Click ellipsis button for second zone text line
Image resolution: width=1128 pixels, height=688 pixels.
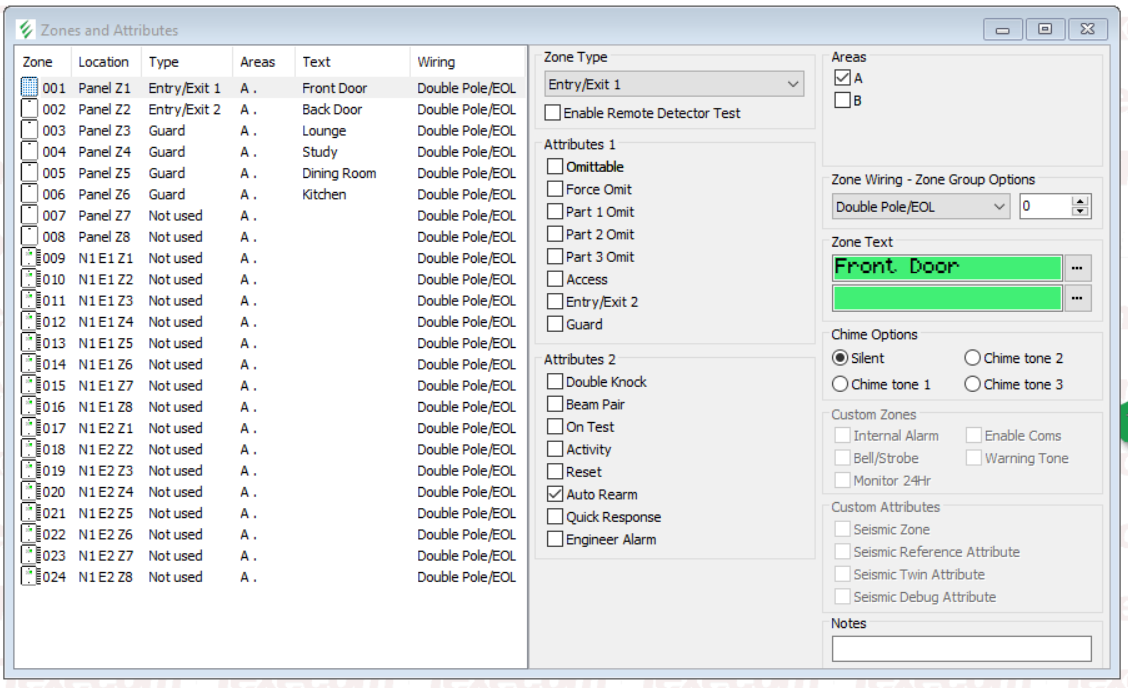click(x=1079, y=298)
